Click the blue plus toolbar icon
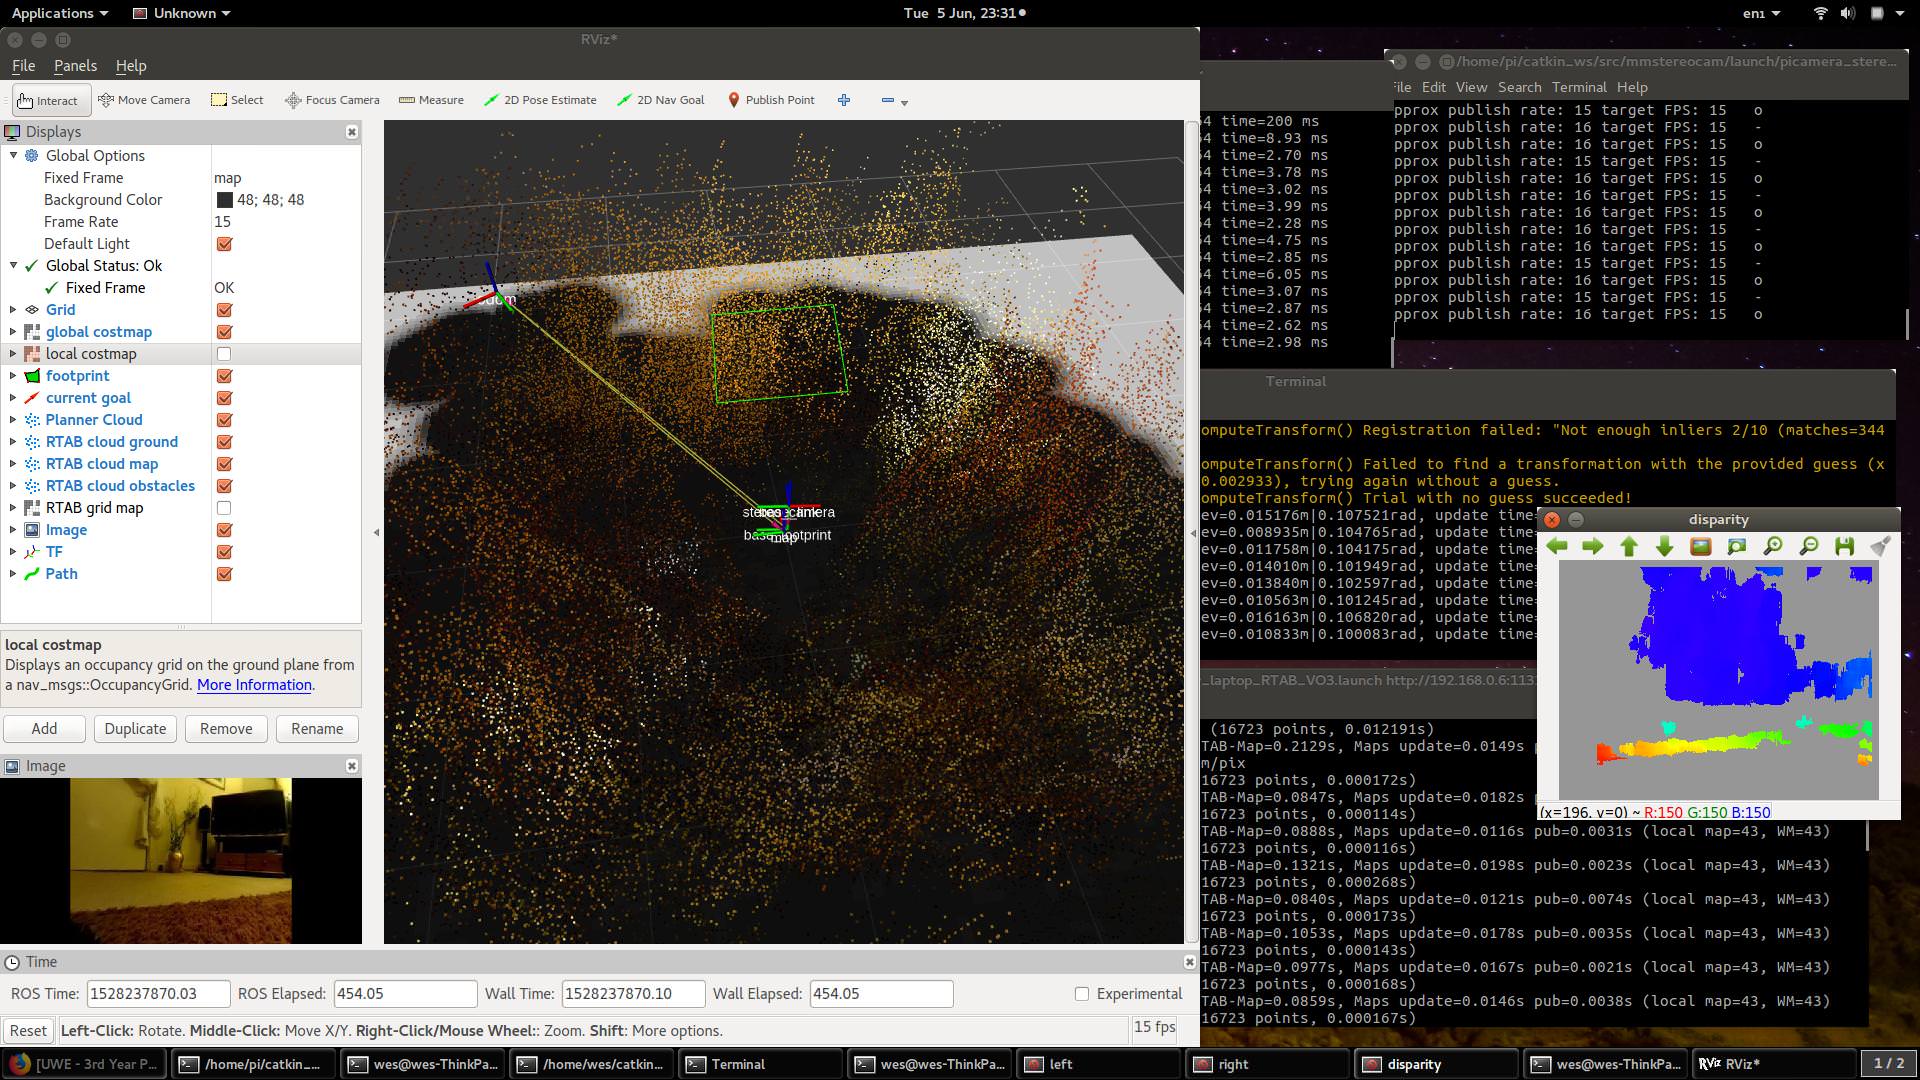Screen dimensions: 1920x1080 pos(844,100)
